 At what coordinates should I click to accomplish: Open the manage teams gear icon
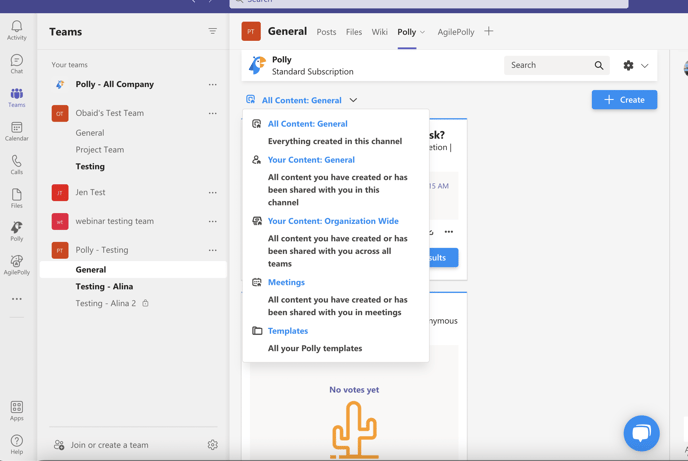click(x=212, y=445)
